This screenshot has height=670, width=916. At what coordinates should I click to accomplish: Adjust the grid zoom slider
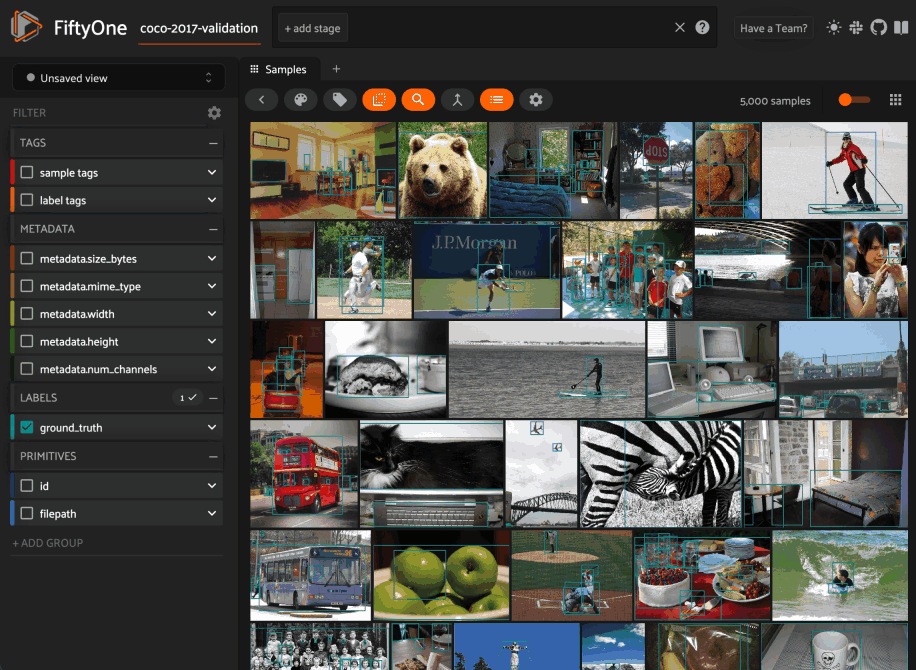pos(853,100)
